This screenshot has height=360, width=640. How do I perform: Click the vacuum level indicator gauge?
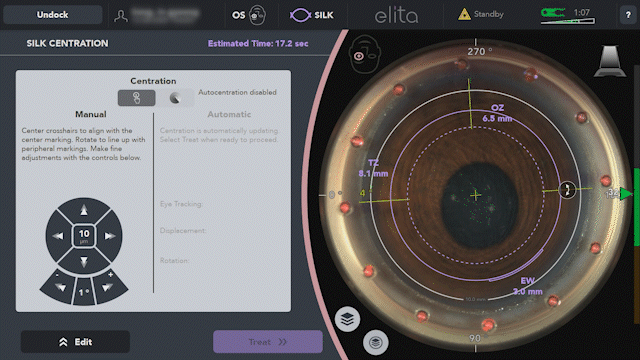(x=567, y=16)
